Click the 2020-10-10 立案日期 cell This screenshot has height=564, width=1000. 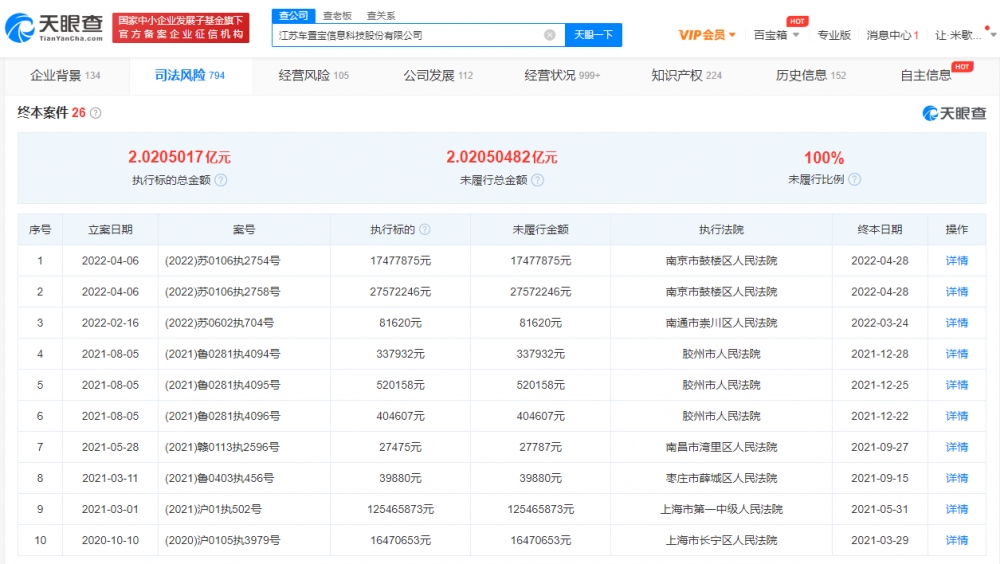point(110,540)
